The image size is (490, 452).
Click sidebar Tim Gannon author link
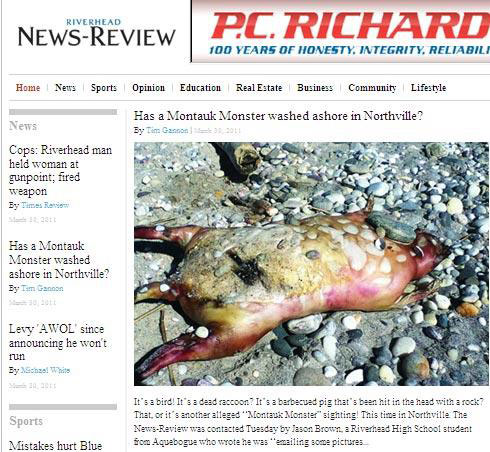(42, 288)
